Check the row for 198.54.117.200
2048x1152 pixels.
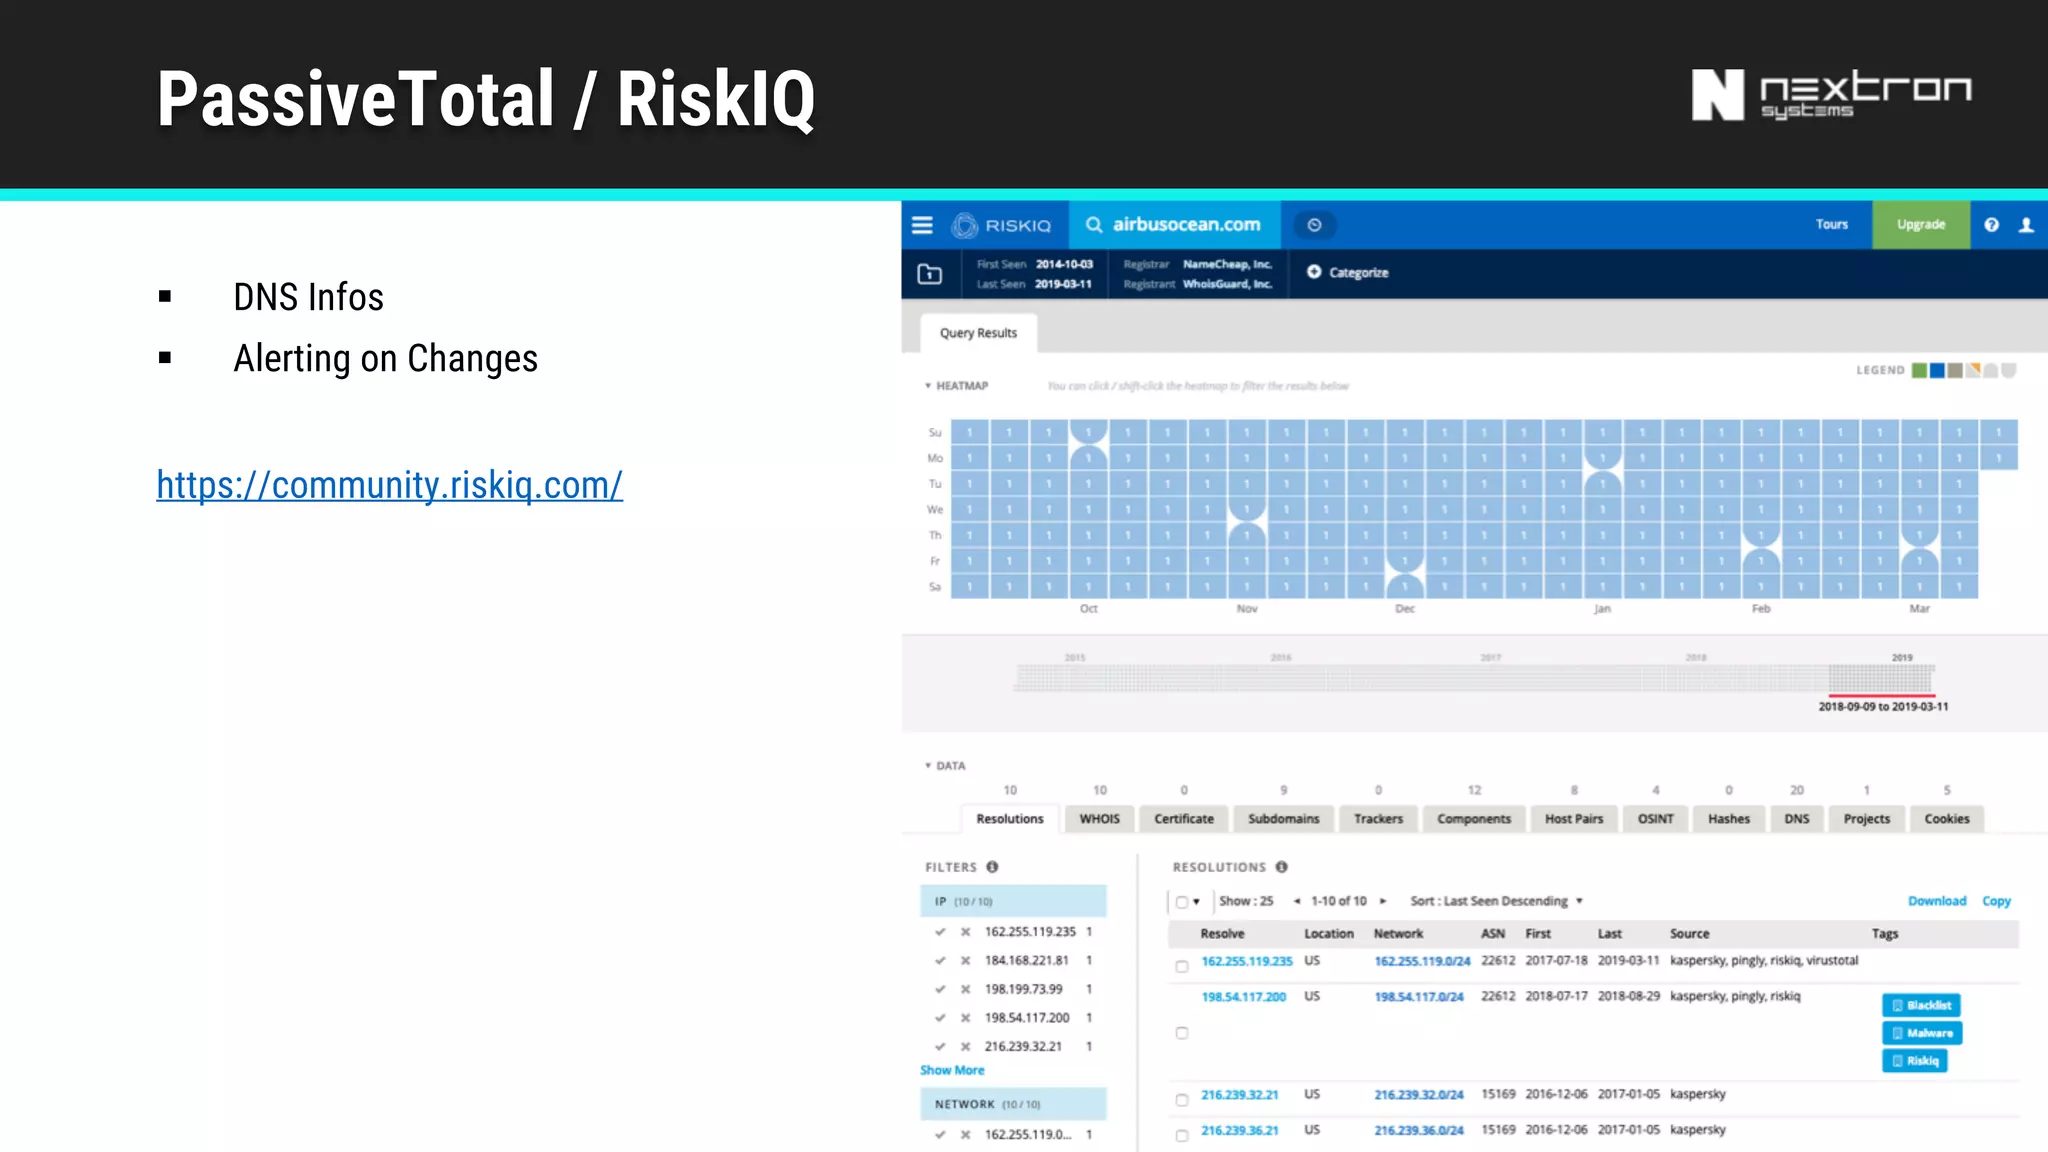tap(1182, 1033)
